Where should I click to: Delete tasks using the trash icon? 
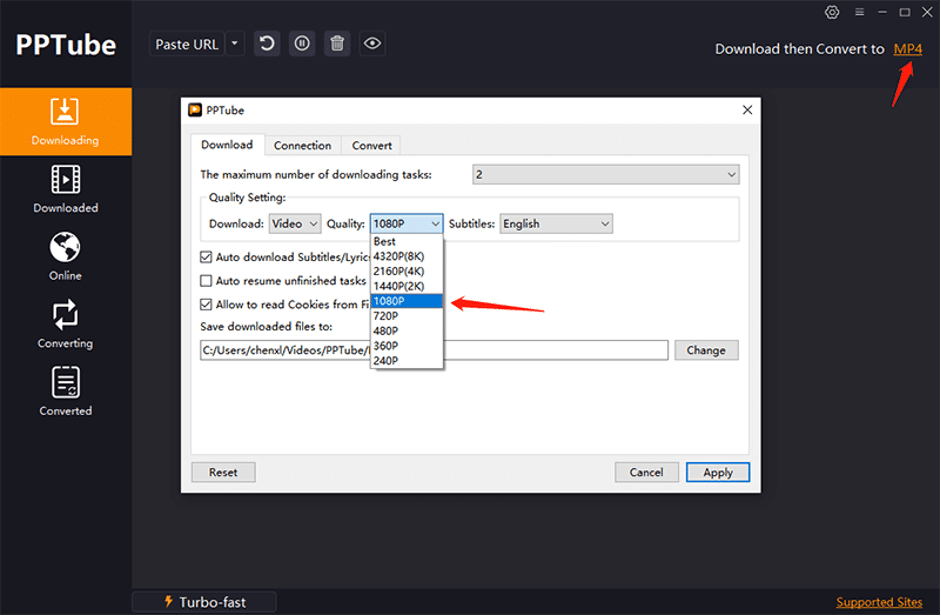(x=337, y=43)
